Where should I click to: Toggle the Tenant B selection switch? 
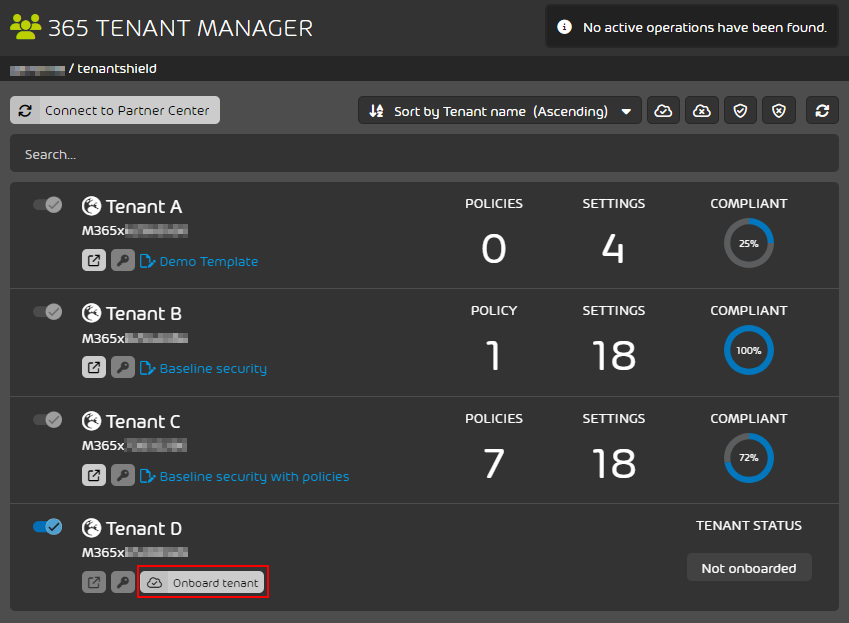48,312
